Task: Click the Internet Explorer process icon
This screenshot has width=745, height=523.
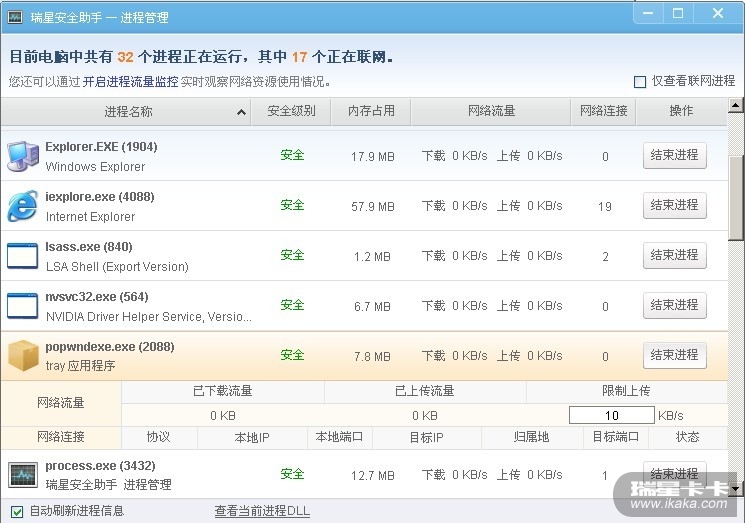Action: coord(22,206)
